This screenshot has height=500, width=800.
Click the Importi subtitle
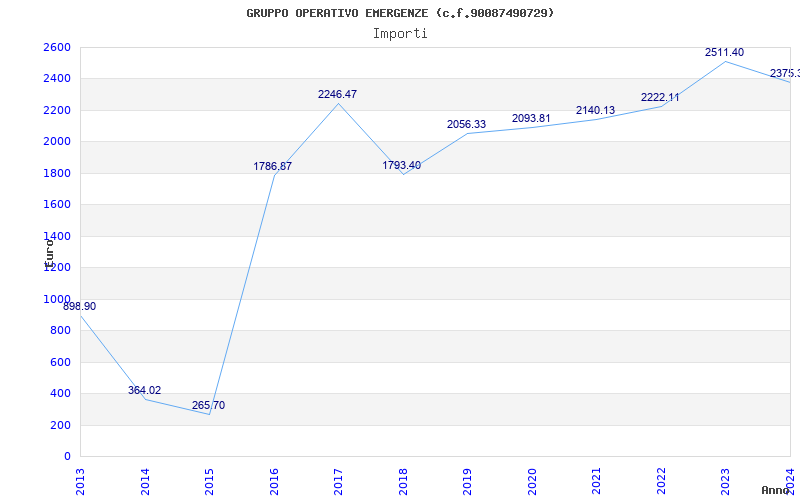click(x=400, y=34)
